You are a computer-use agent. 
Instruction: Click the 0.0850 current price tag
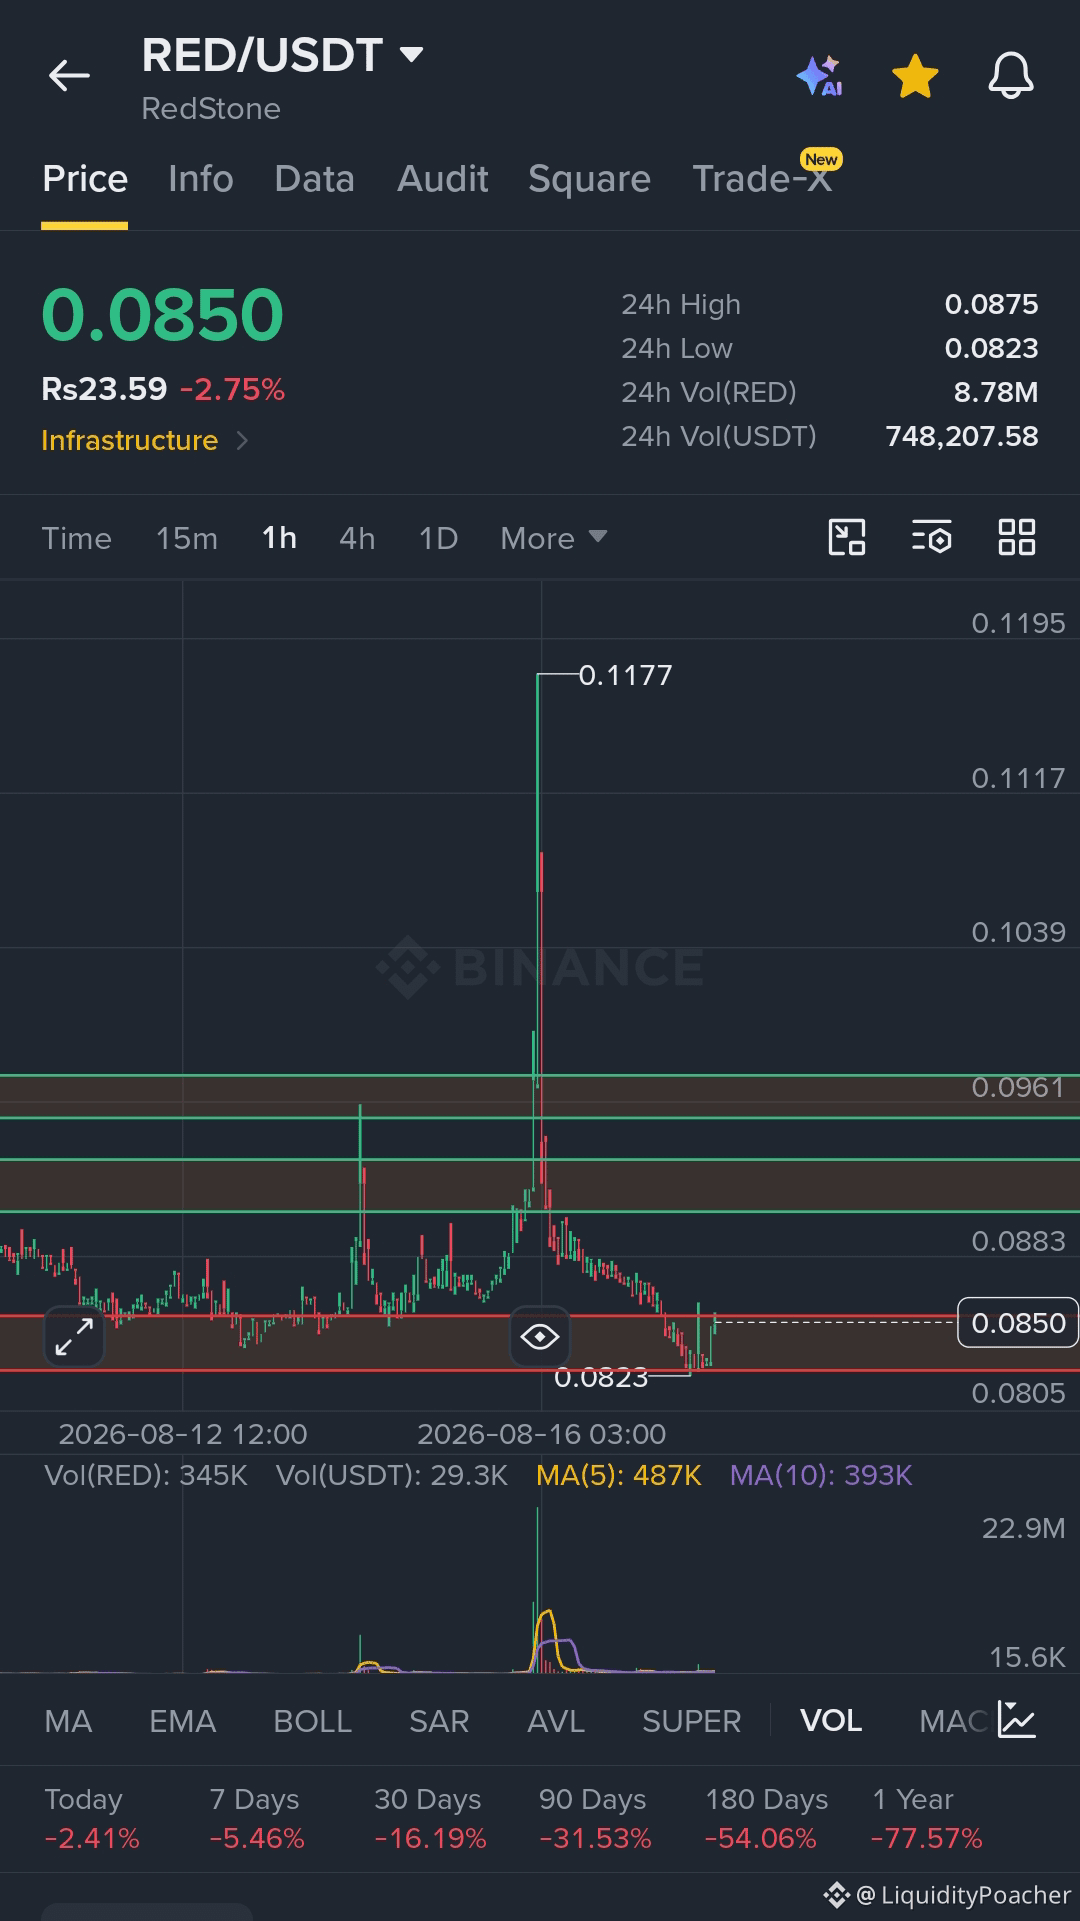(x=1018, y=1323)
